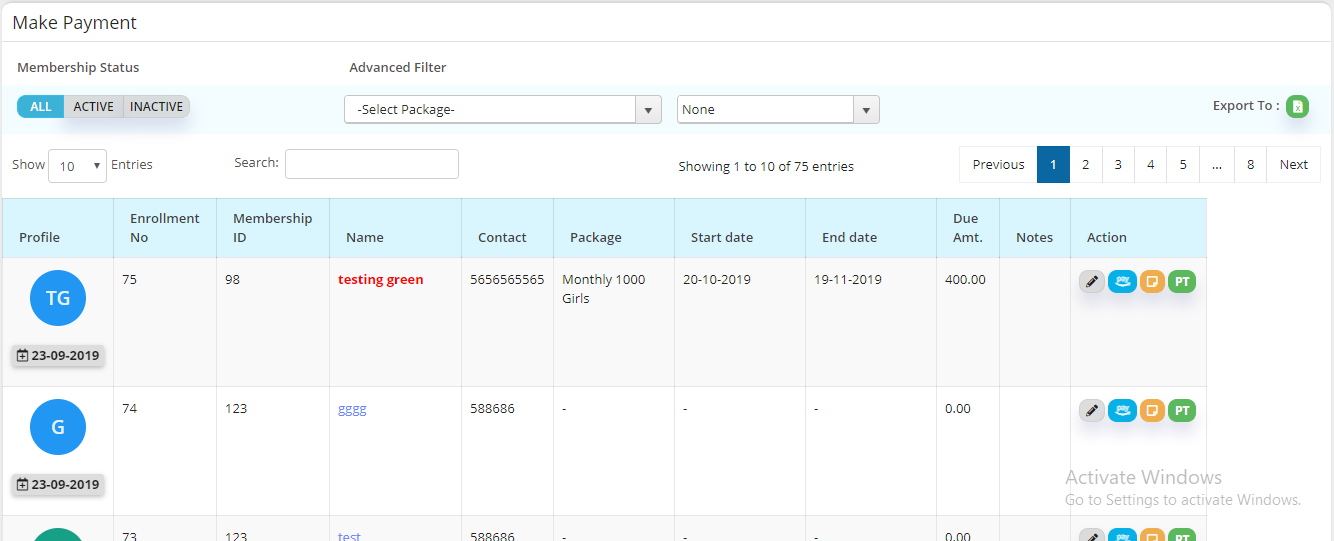Change the Show entries count dropdown

pyautogui.click(x=77, y=166)
